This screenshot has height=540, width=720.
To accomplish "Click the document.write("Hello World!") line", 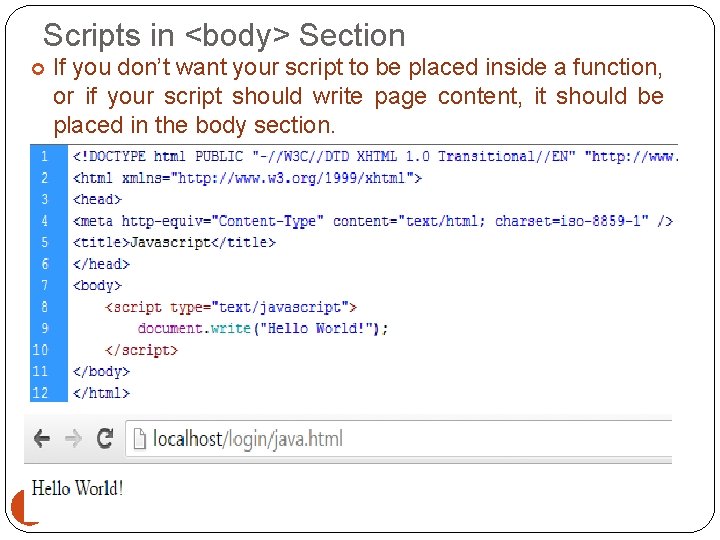I will click(263, 328).
